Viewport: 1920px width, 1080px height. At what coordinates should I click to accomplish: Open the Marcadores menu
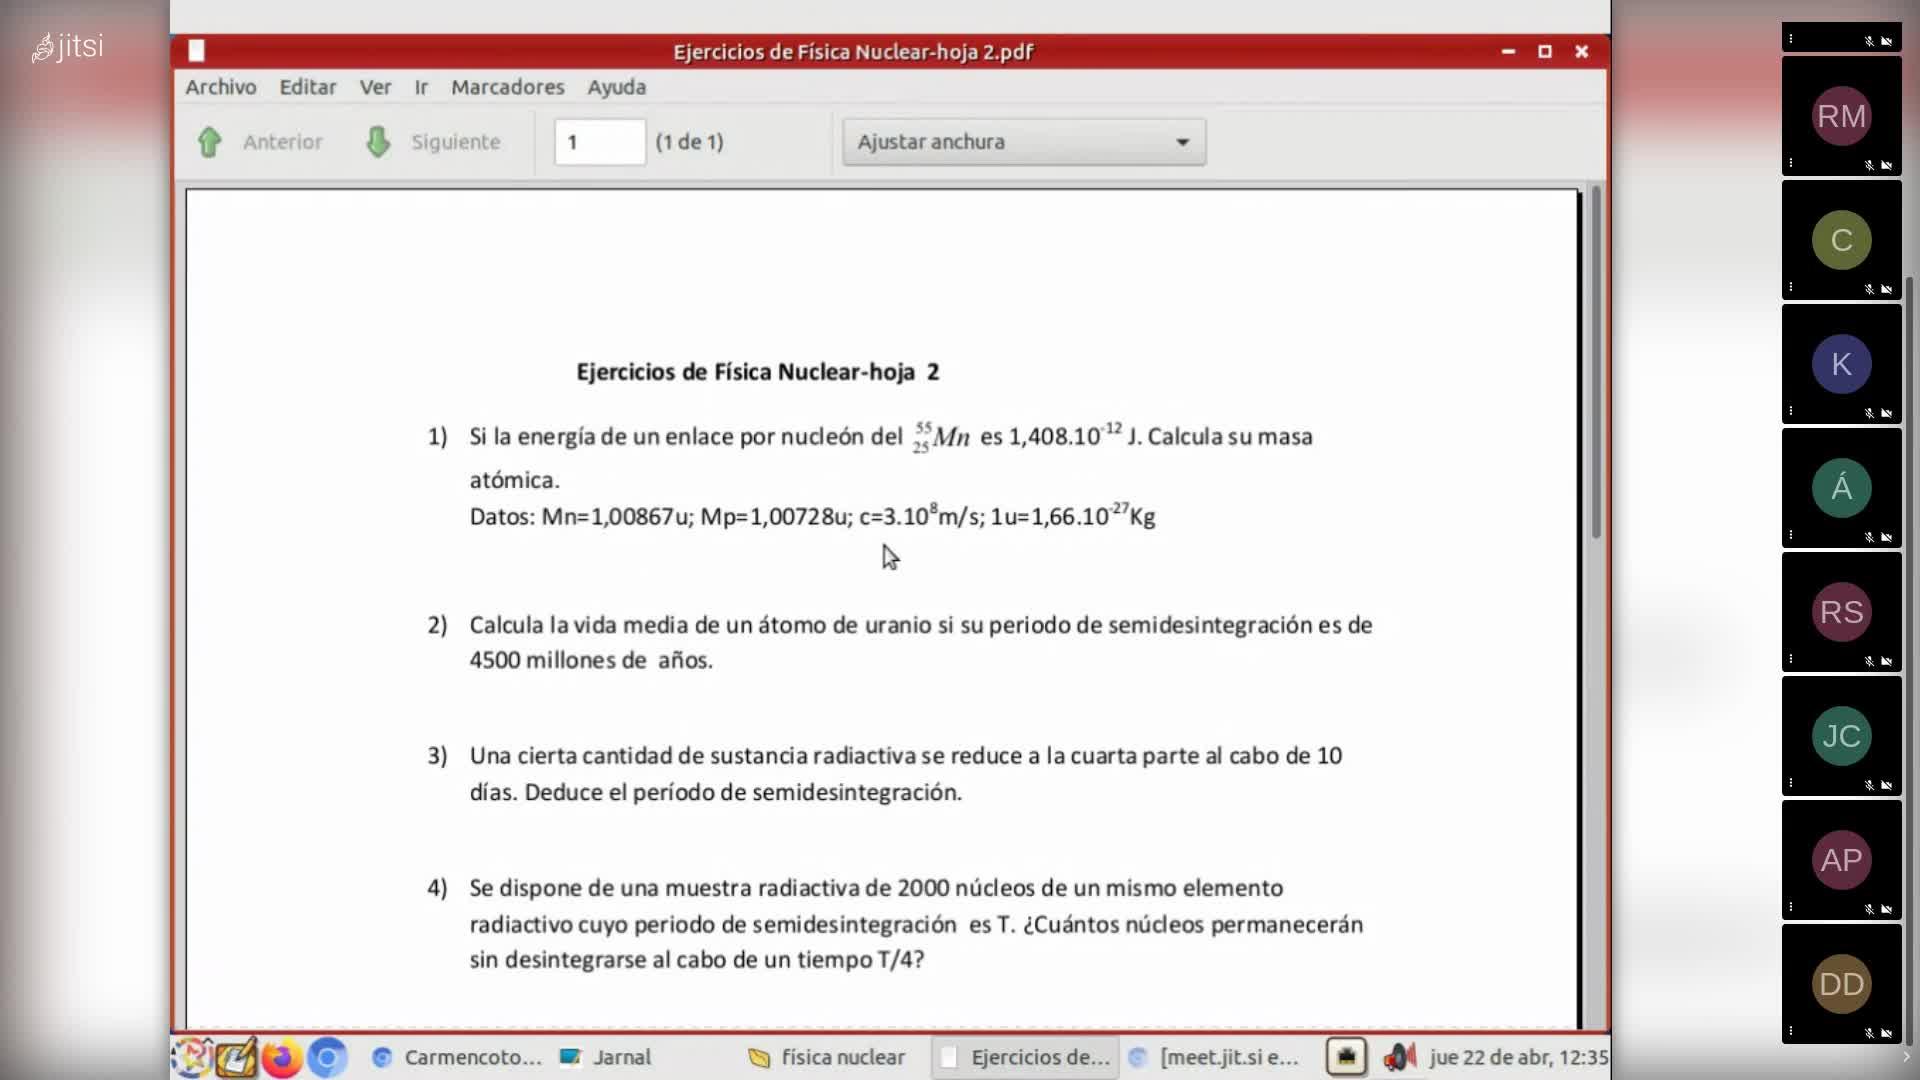pyautogui.click(x=507, y=87)
